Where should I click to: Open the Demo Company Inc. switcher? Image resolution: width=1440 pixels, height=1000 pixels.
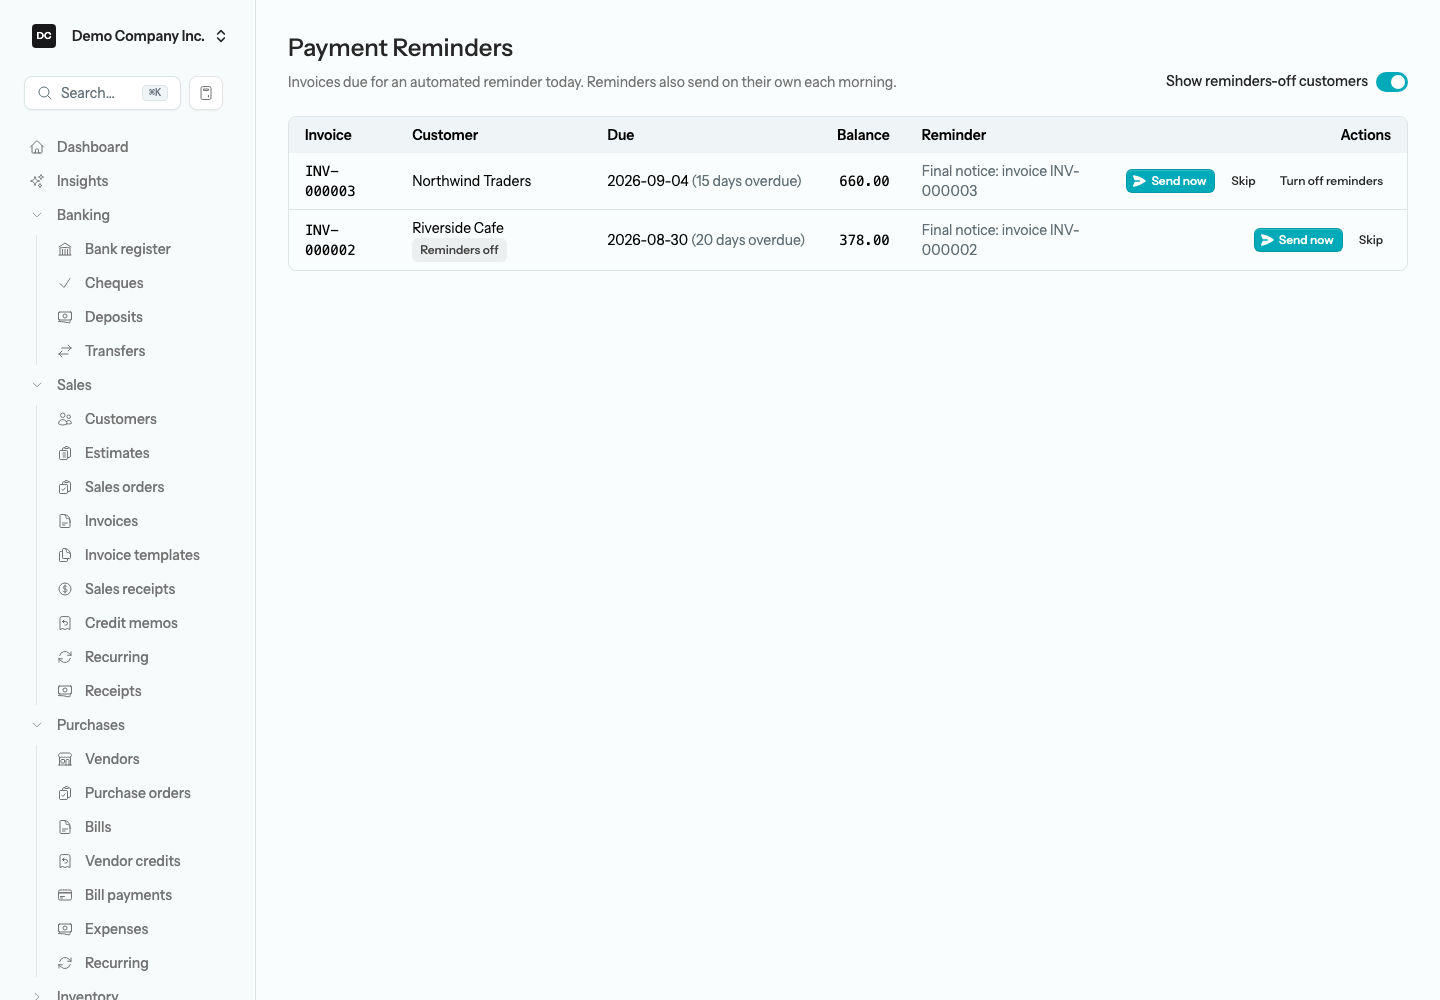pos(129,36)
